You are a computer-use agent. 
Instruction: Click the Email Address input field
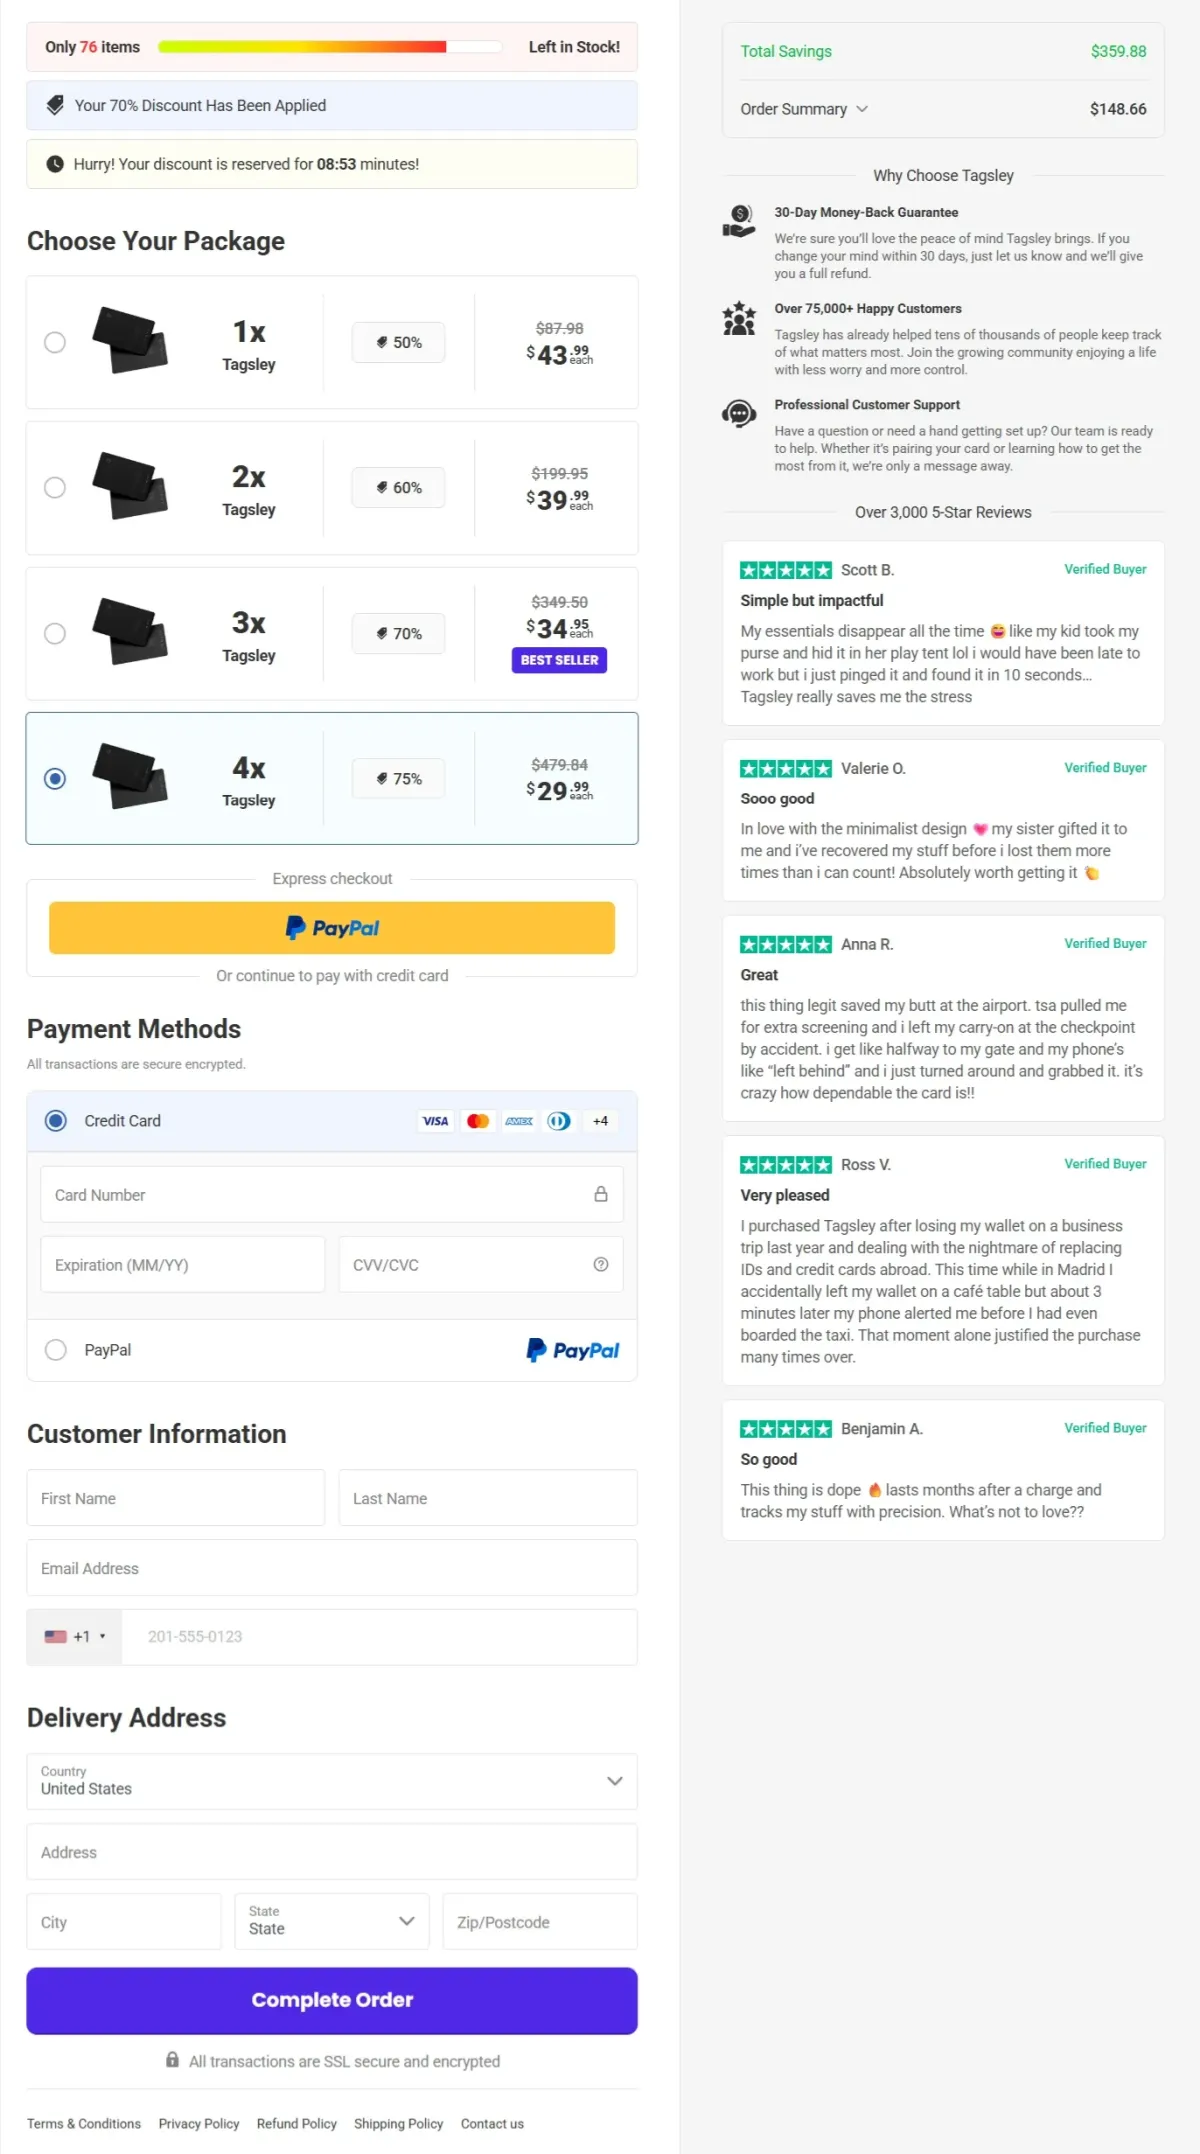332,1568
